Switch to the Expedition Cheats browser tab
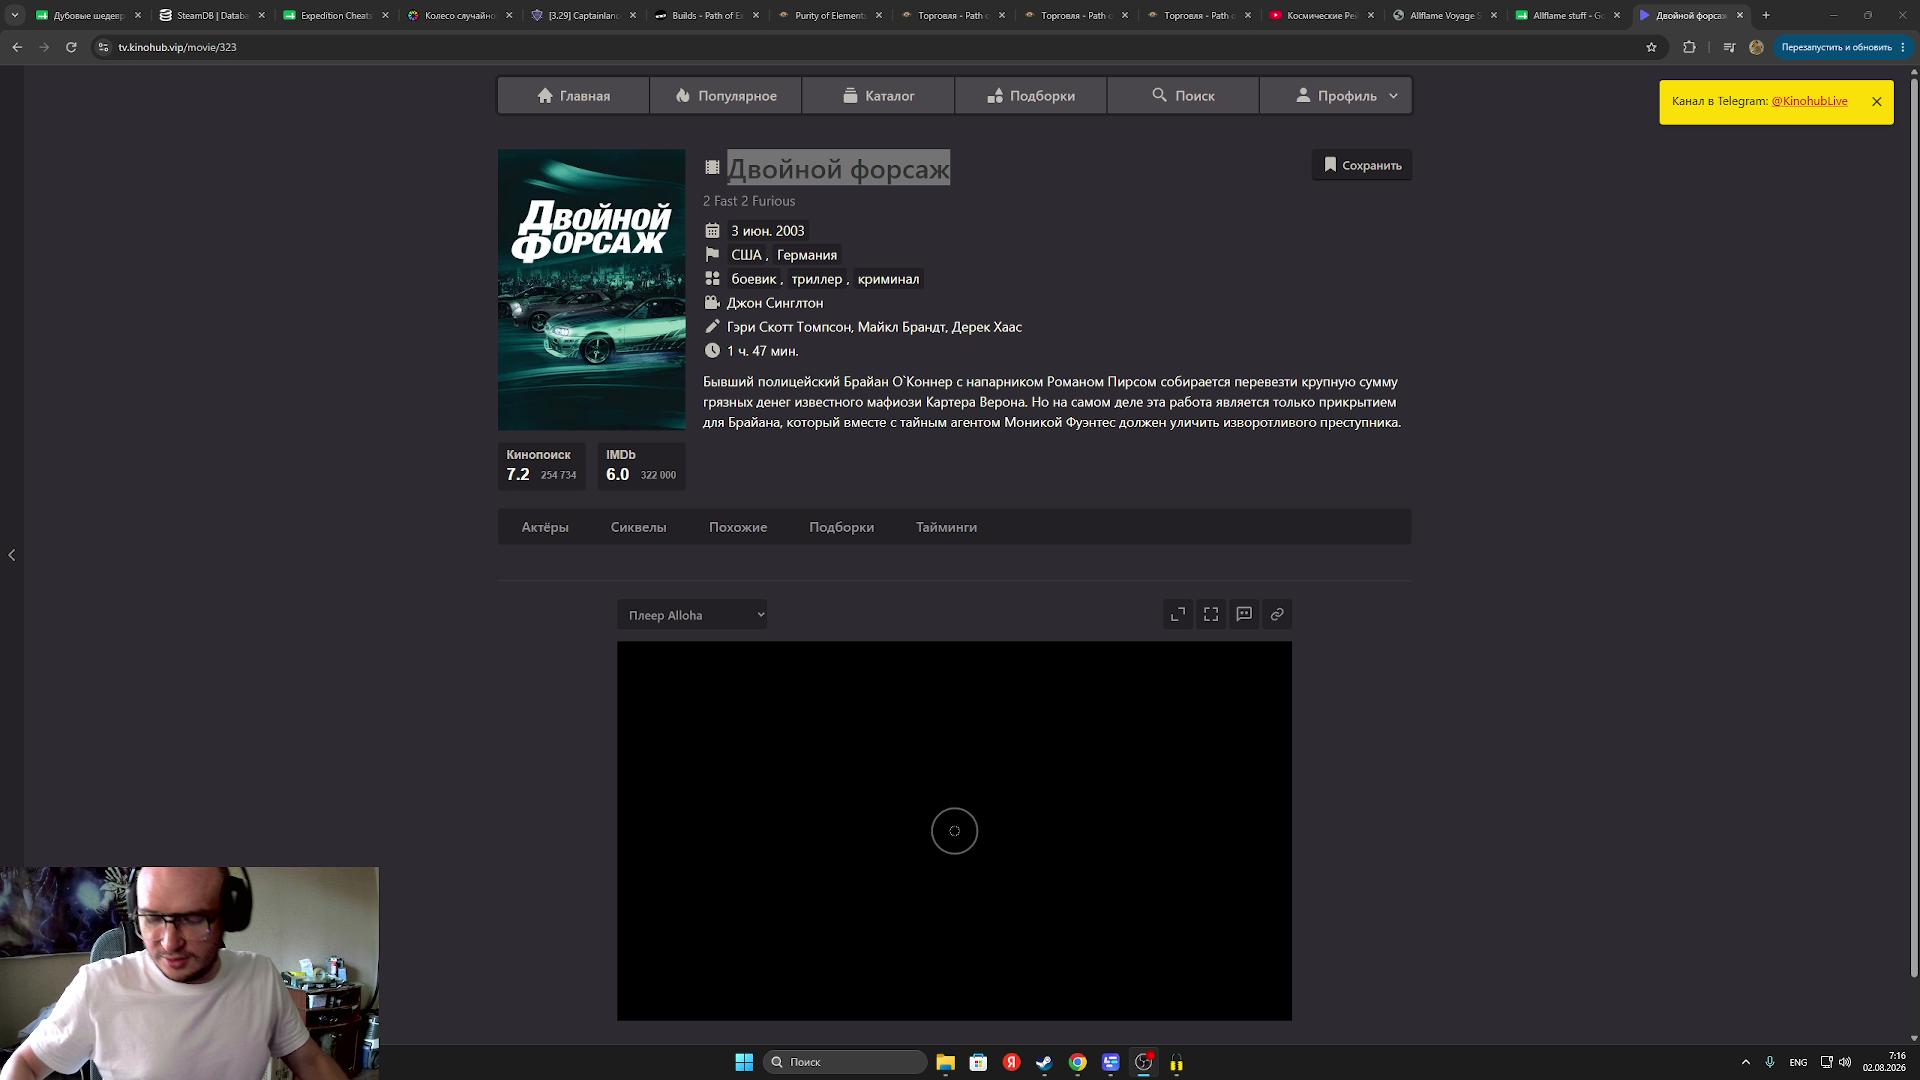This screenshot has height=1080, width=1920. [x=336, y=15]
